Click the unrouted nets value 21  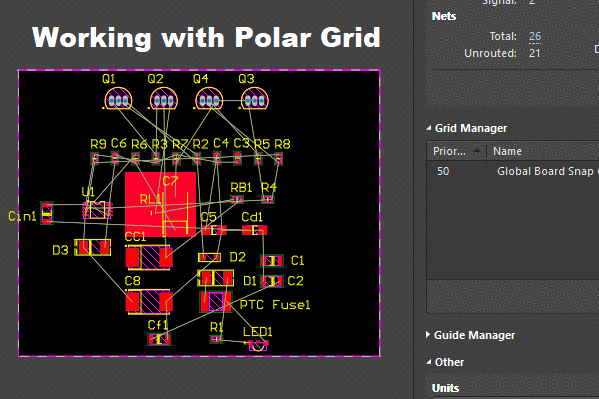pyautogui.click(x=534, y=53)
